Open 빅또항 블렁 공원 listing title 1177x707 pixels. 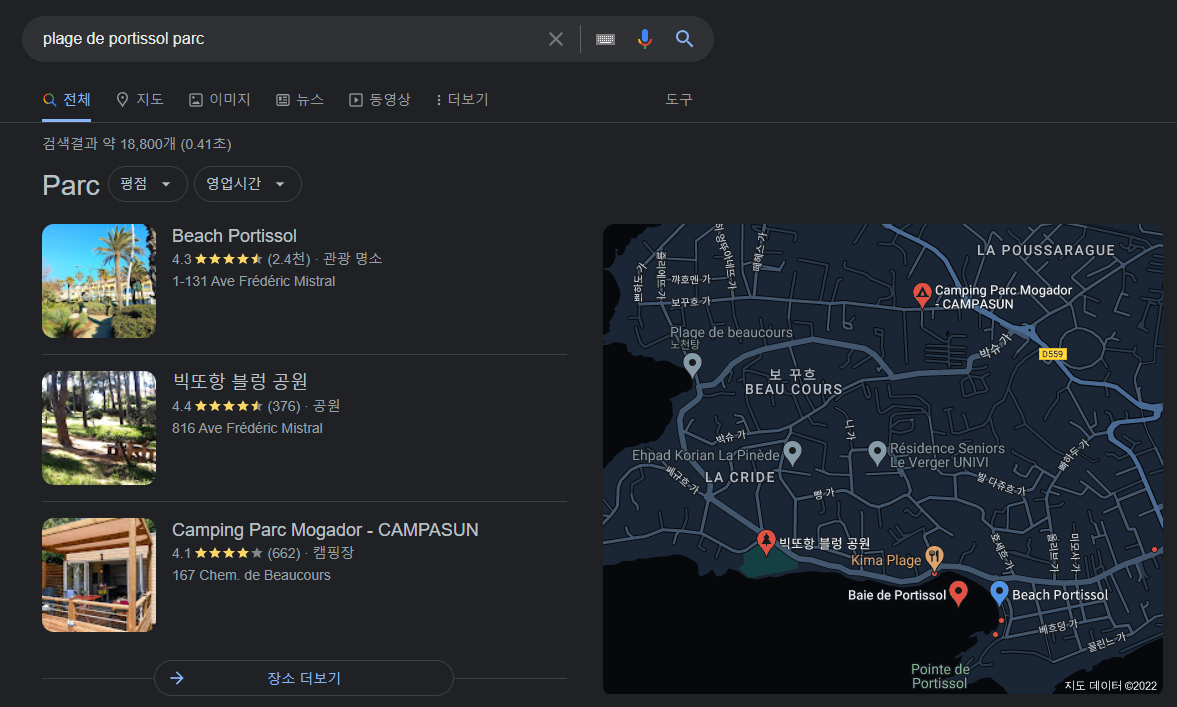(x=240, y=381)
